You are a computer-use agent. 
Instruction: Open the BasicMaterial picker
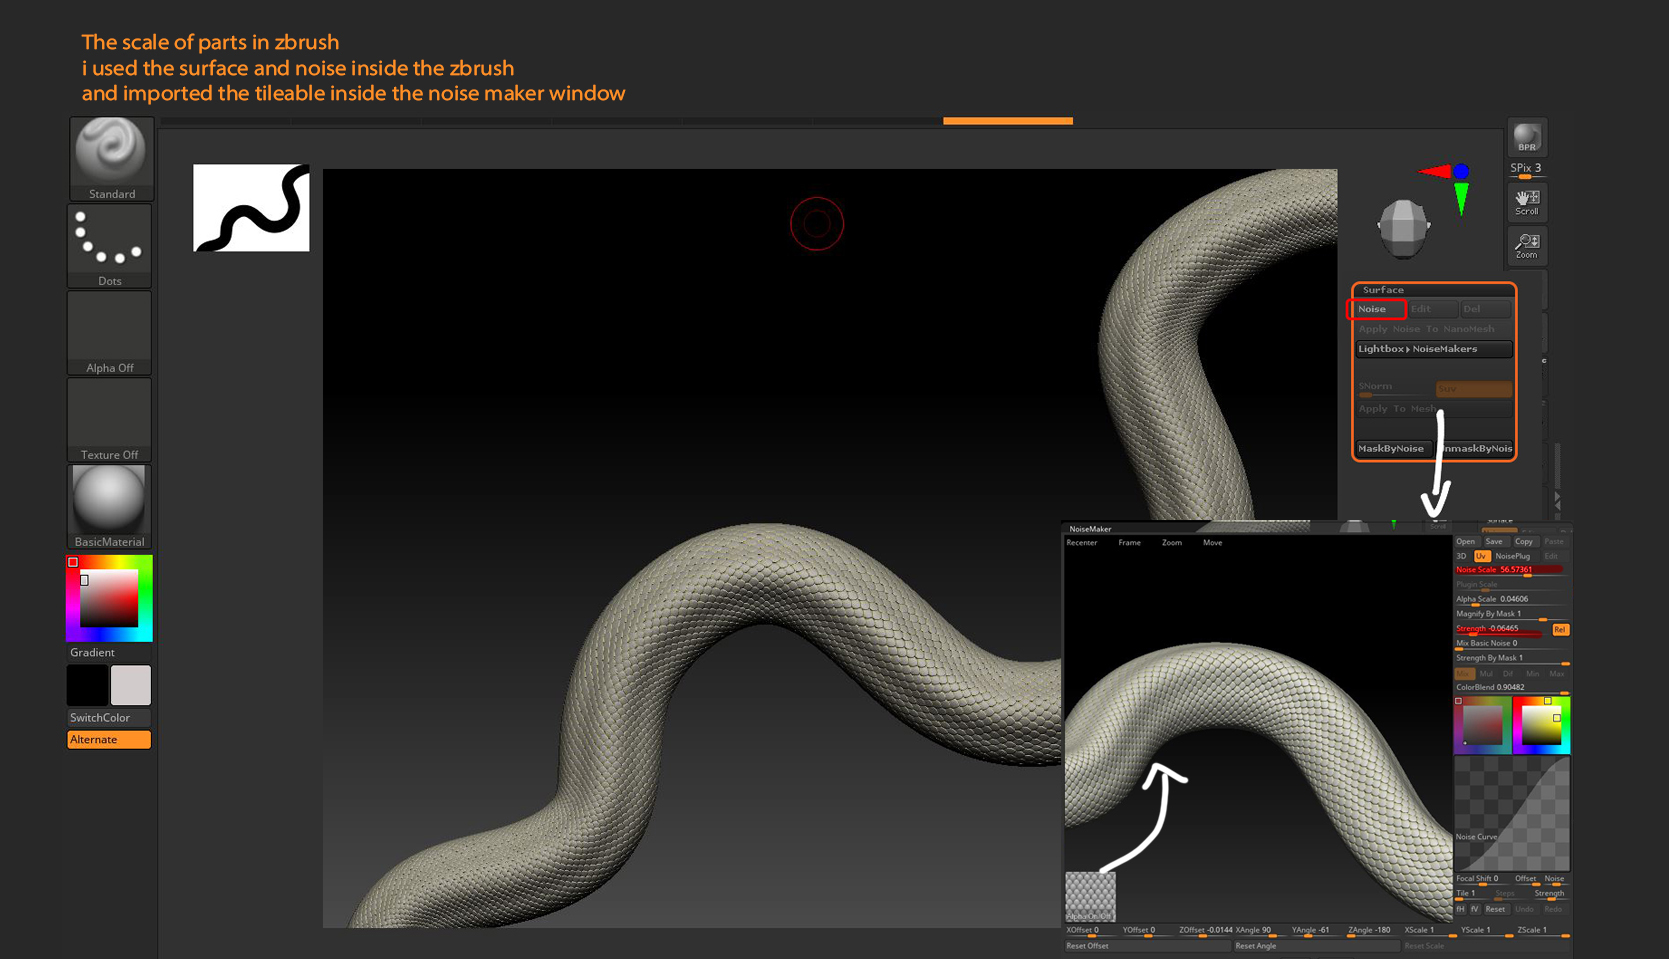tap(109, 500)
